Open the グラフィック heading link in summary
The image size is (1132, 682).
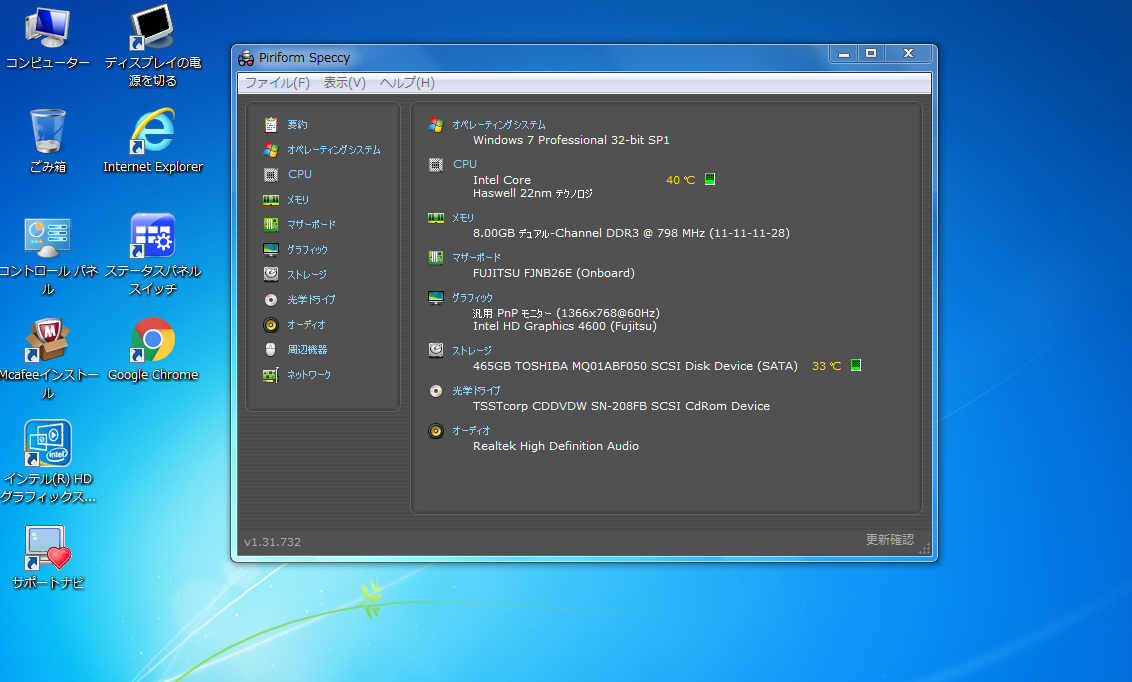click(x=472, y=297)
